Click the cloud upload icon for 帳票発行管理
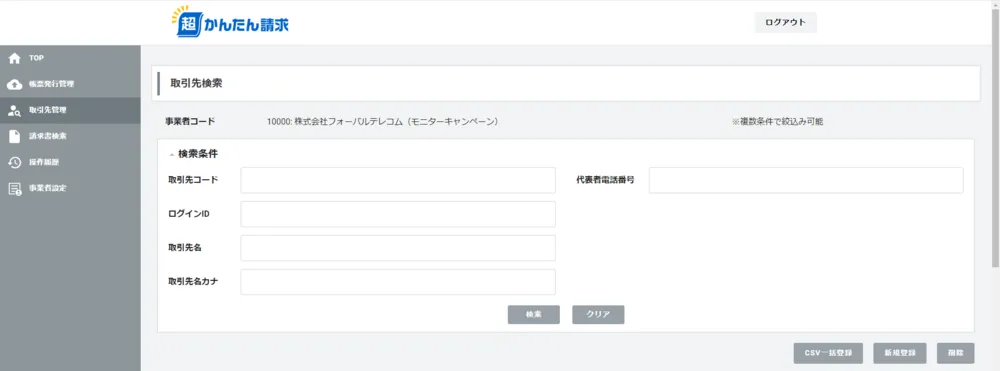The height and width of the screenshot is (371, 1000). pyautogui.click(x=14, y=84)
